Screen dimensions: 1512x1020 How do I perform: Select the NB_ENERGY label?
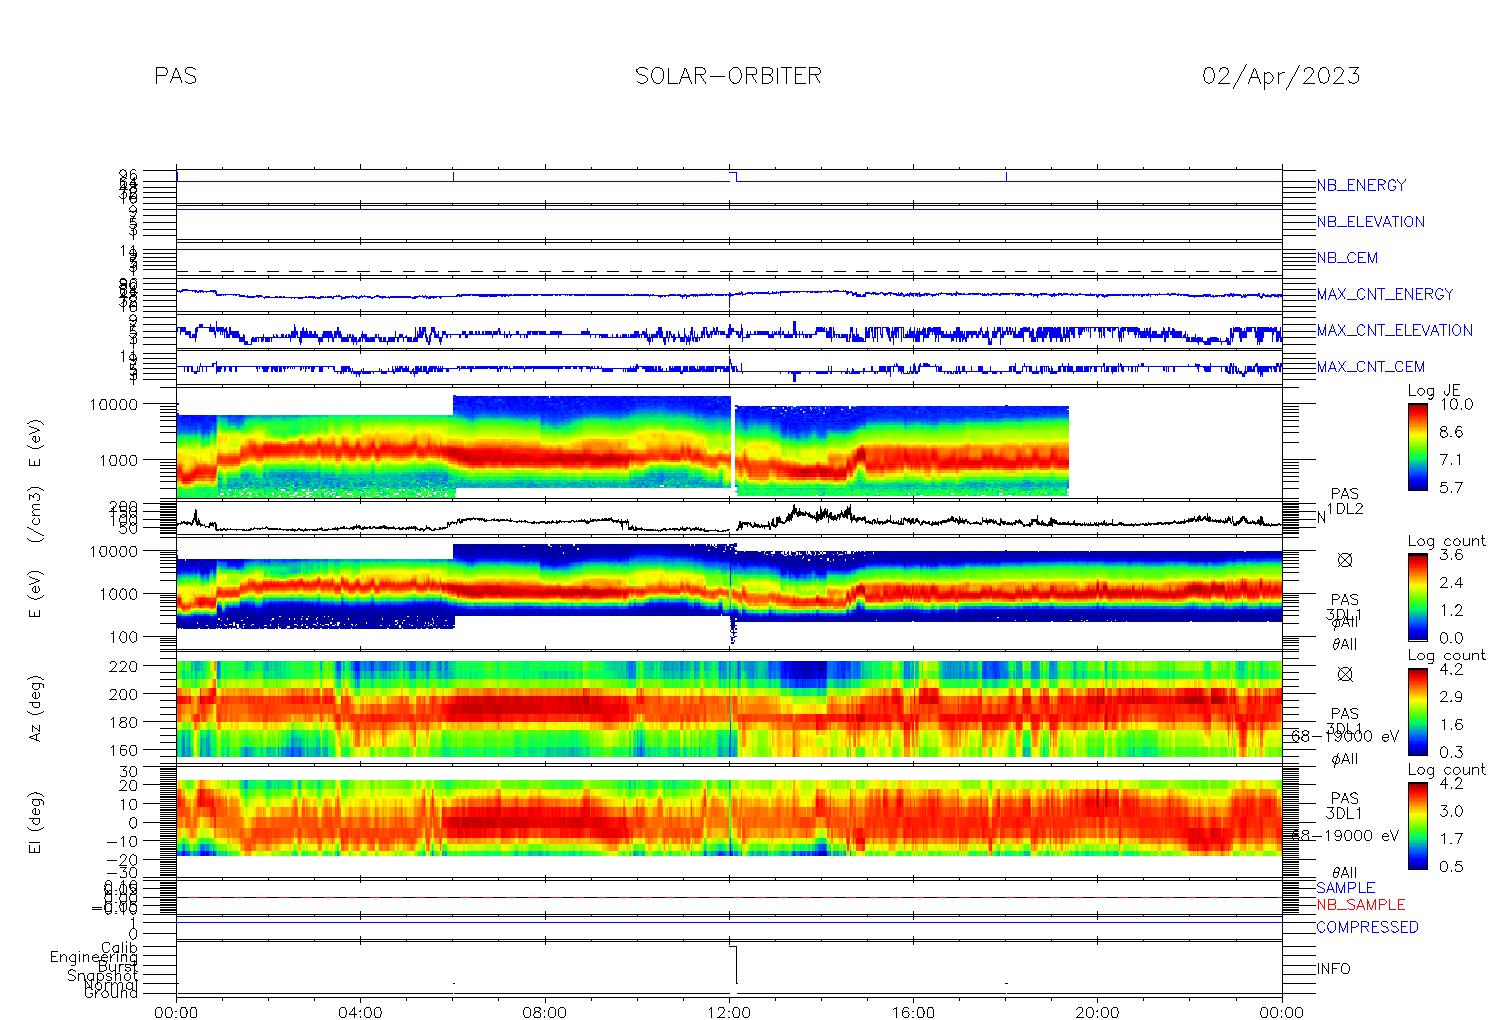coord(1361,185)
